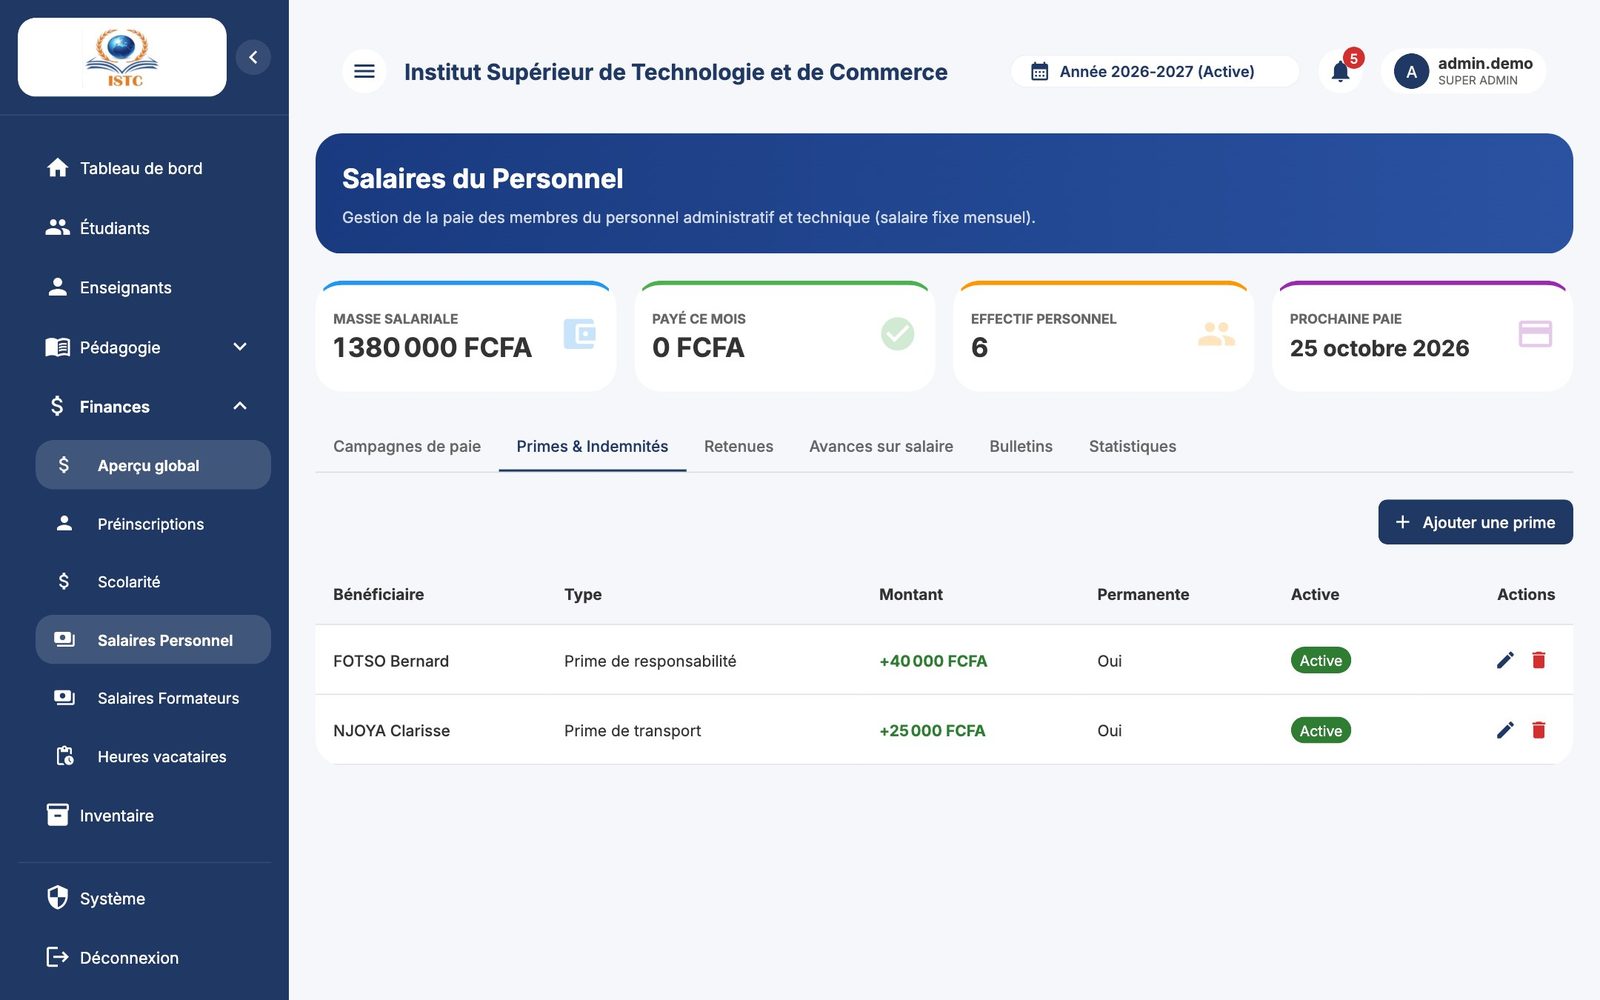The height and width of the screenshot is (1000, 1600).
Task: Click Active badge for FOTSO Bernard
Action: pyautogui.click(x=1320, y=660)
